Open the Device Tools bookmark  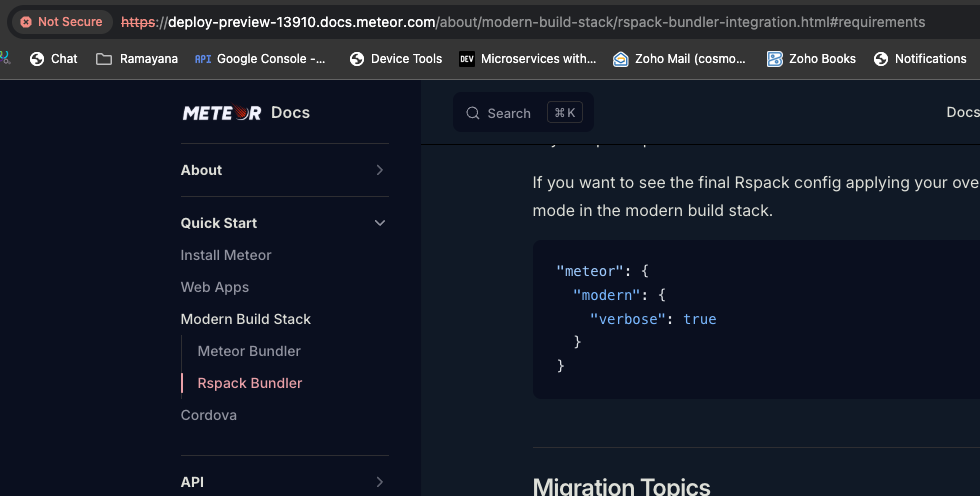pyautogui.click(x=396, y=59)
